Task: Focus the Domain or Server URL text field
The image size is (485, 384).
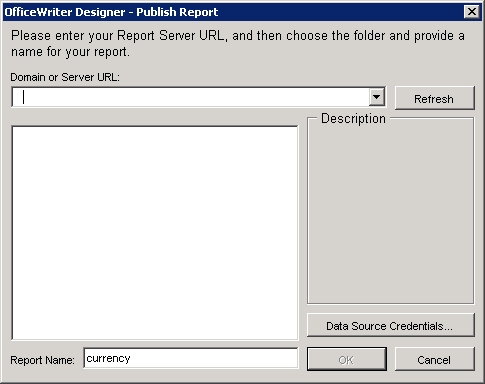Action: [x=191, y=97]
